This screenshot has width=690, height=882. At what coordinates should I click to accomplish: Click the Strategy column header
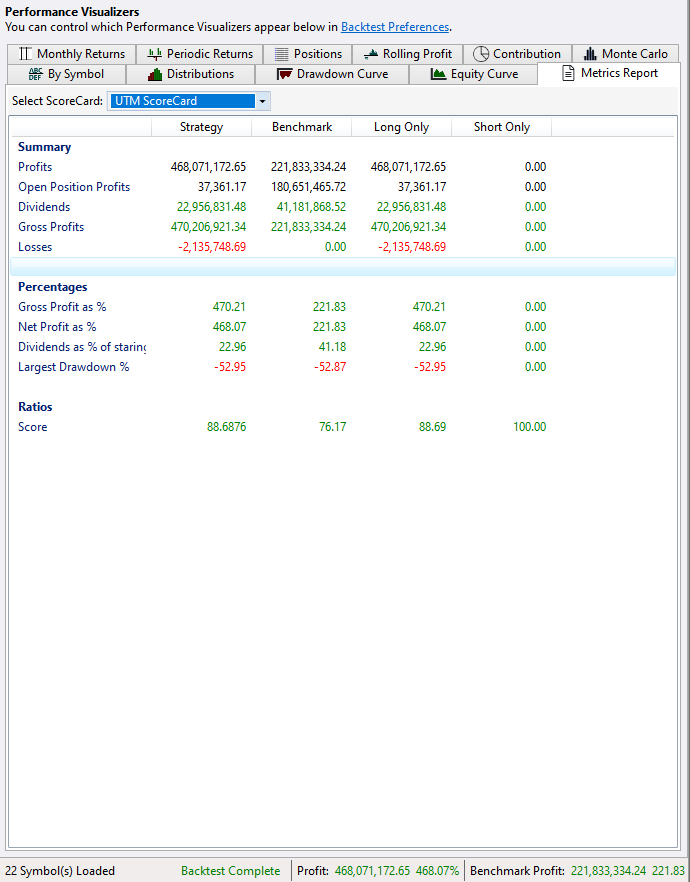coord(201,127)
